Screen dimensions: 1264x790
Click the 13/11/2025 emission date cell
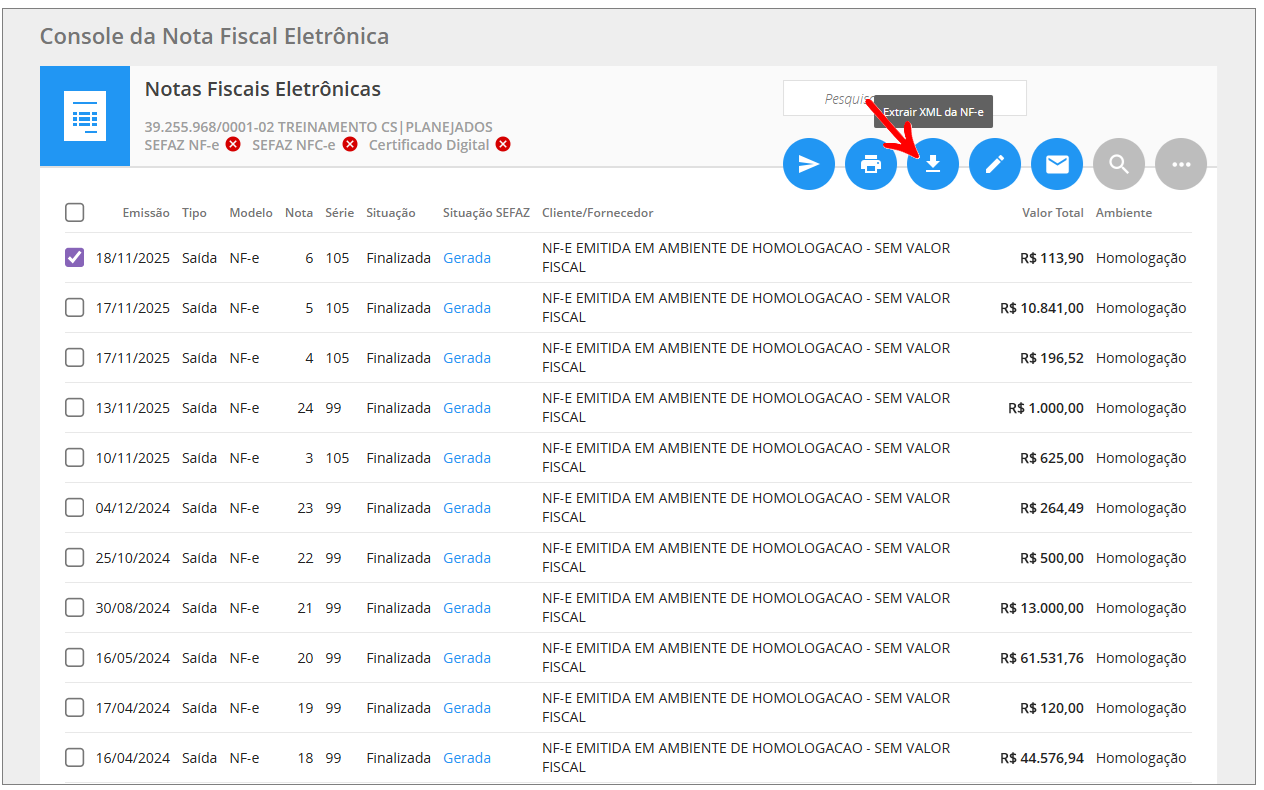(133, 408)
